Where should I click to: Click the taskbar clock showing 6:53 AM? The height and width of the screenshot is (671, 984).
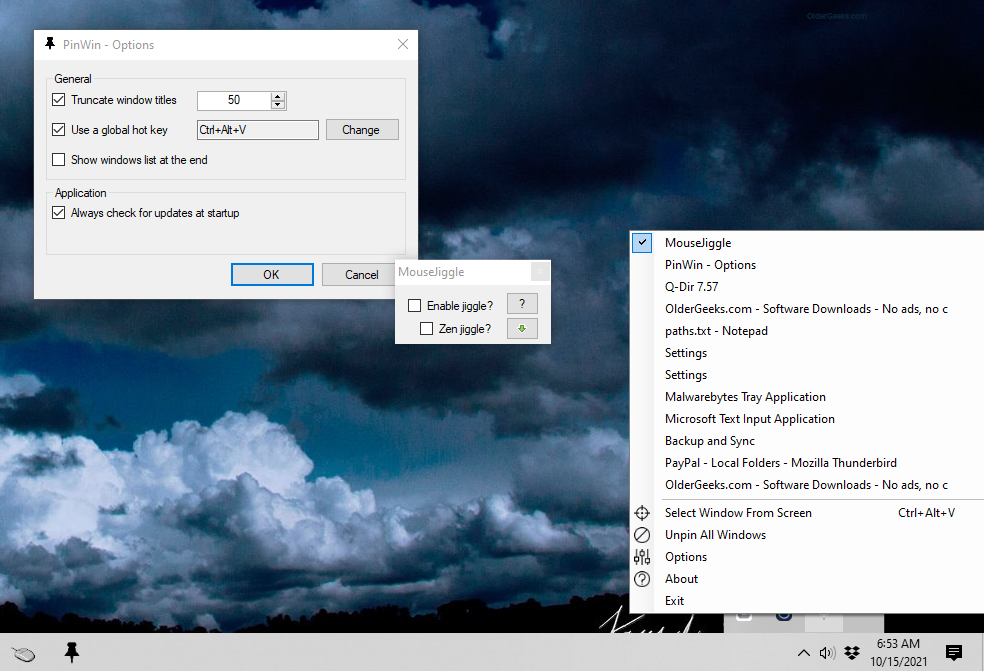(x=898, y=652)
